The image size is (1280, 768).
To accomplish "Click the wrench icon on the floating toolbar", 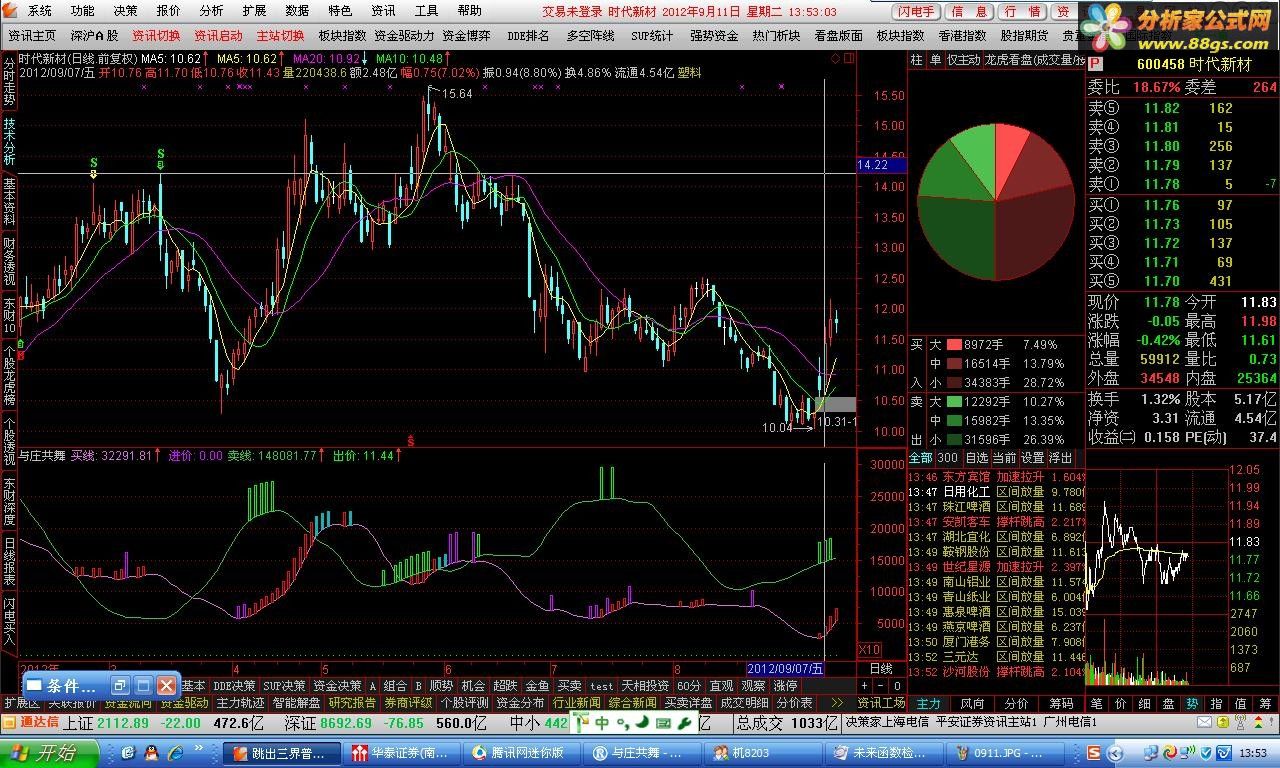I will (x=685, y=723).
